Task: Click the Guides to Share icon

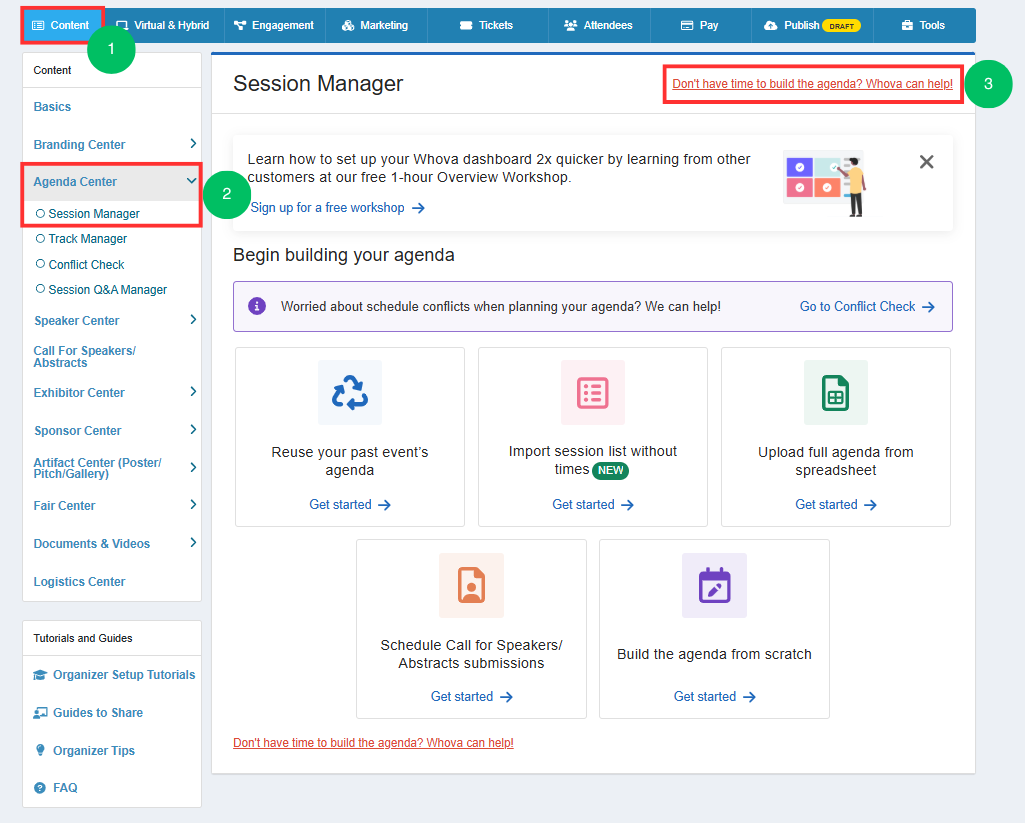Action: point(40,713)
